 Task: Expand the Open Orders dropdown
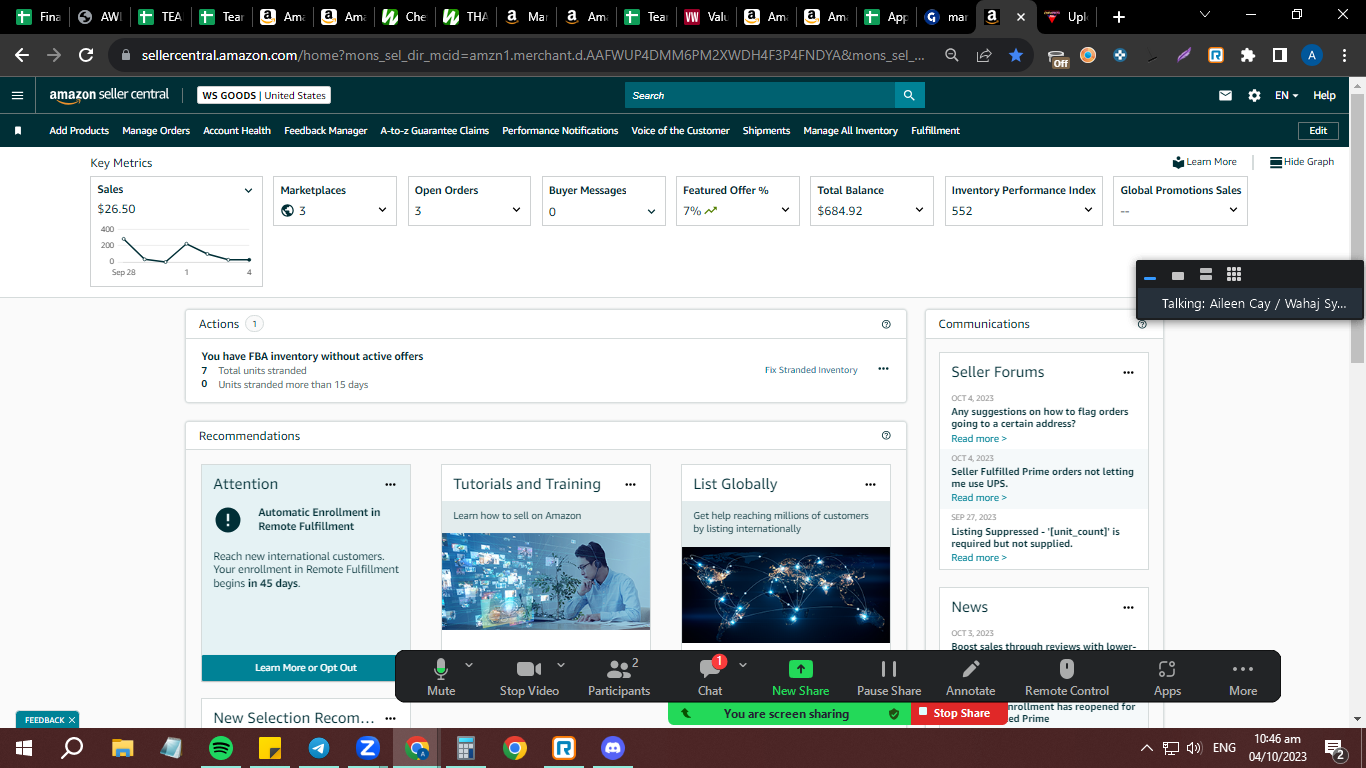(x=516, y=210)
